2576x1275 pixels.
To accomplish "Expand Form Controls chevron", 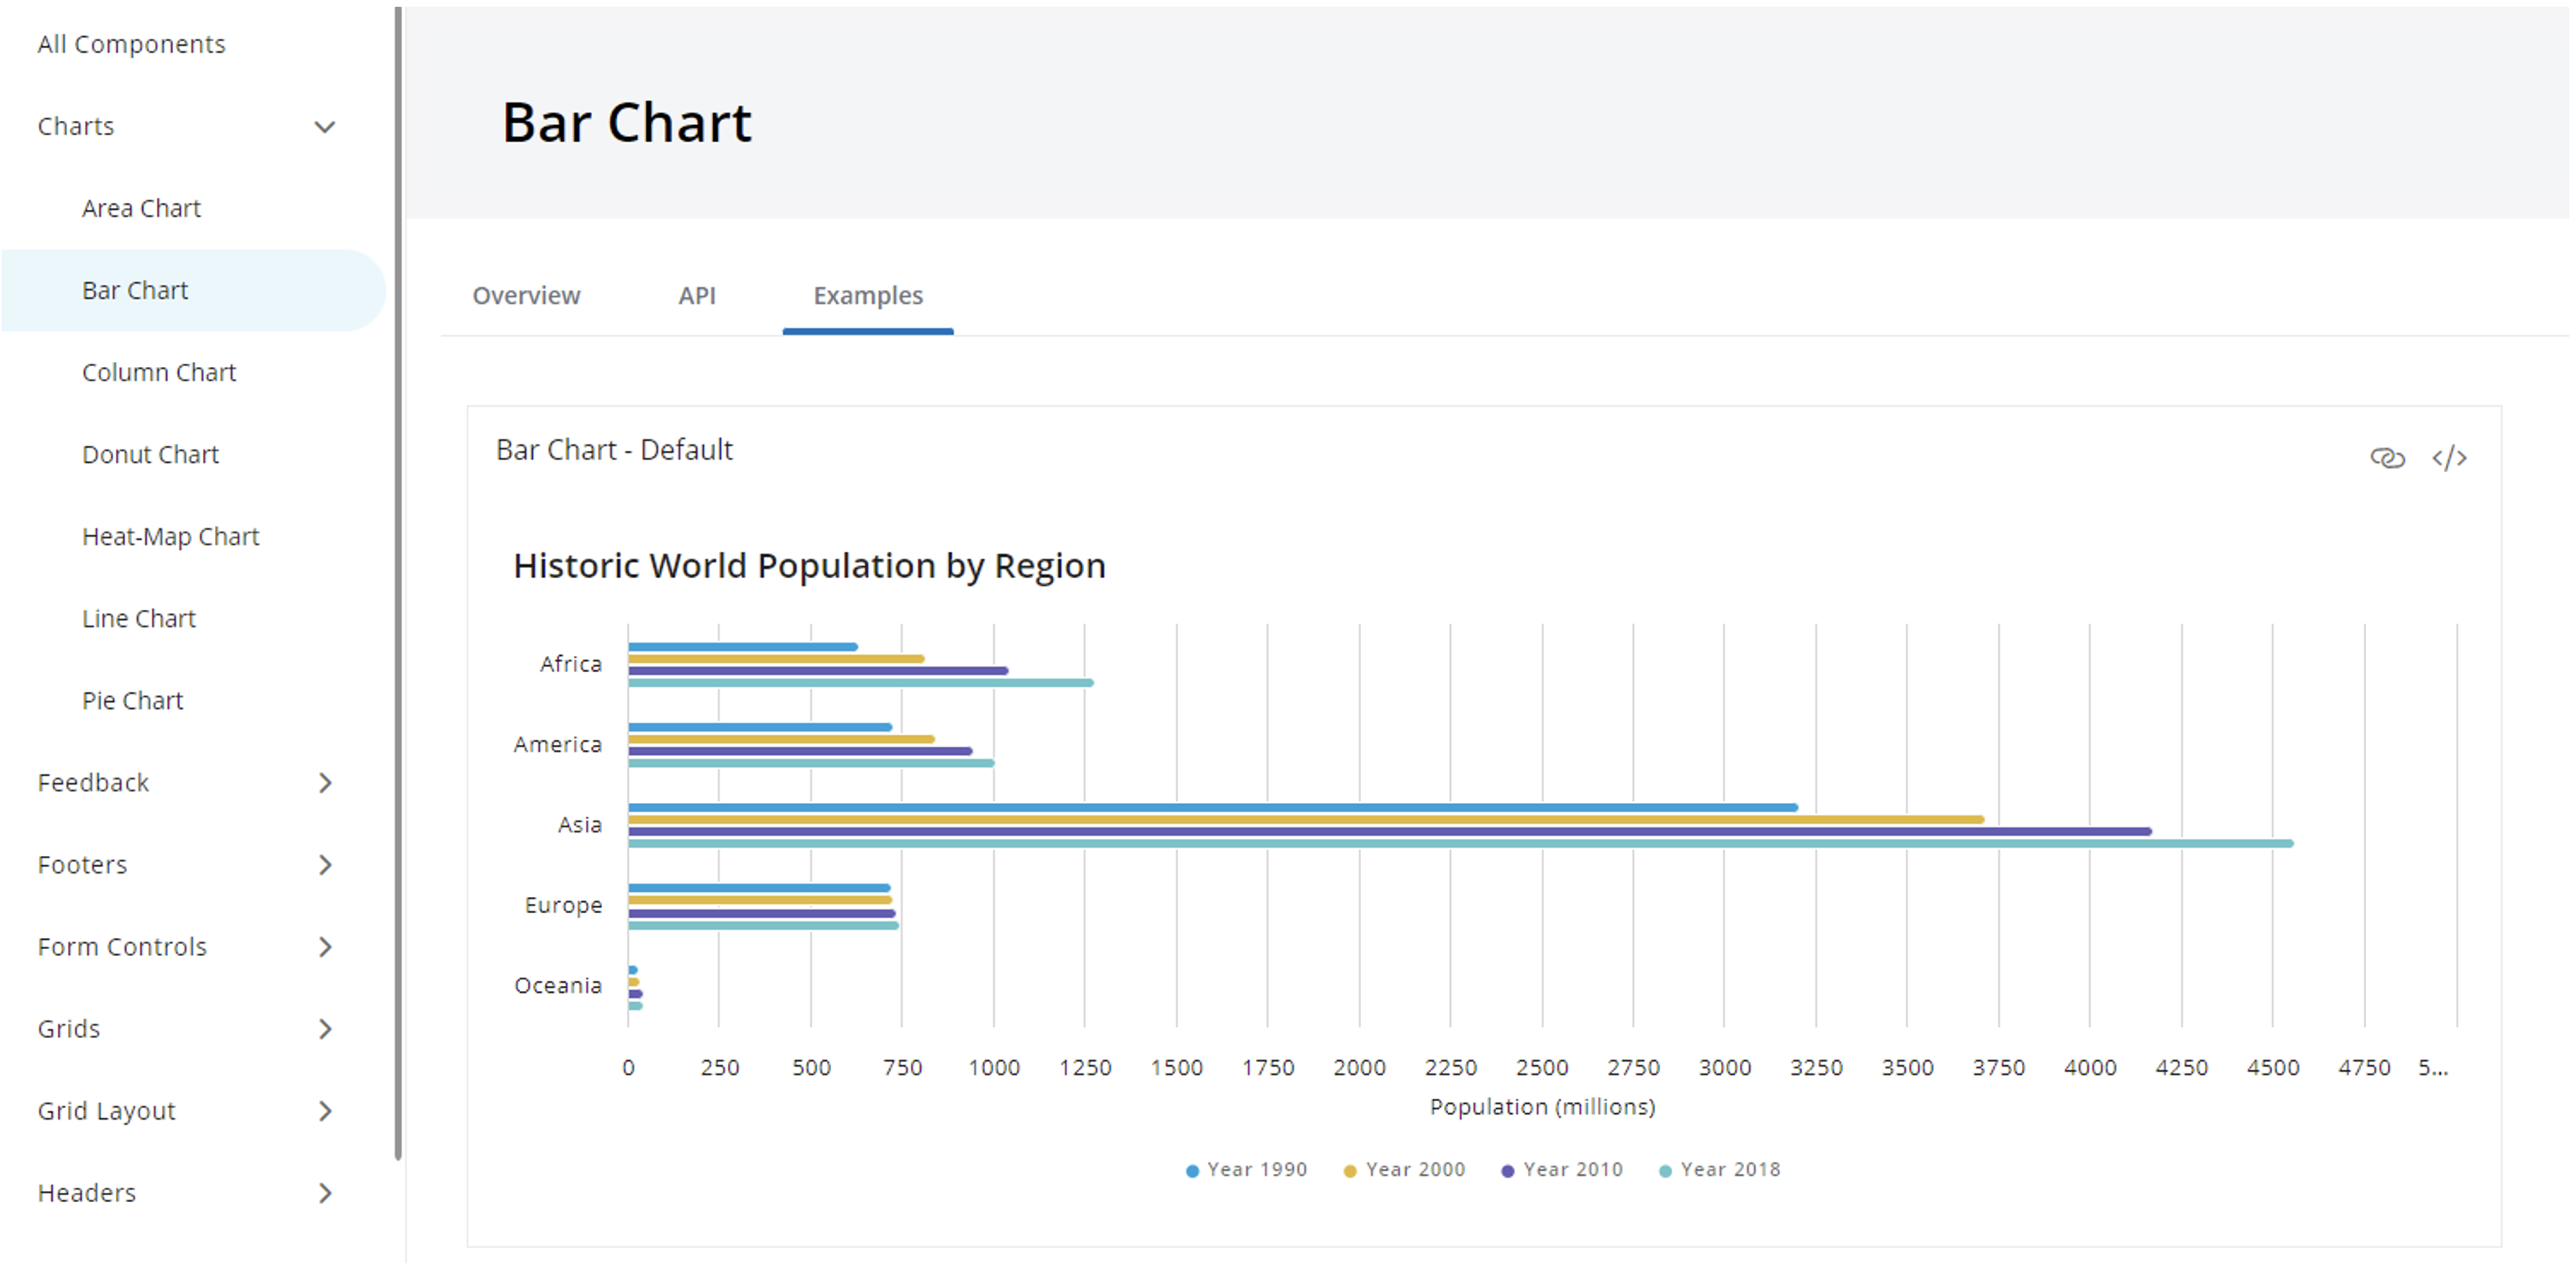I will [x=325, y=947].
